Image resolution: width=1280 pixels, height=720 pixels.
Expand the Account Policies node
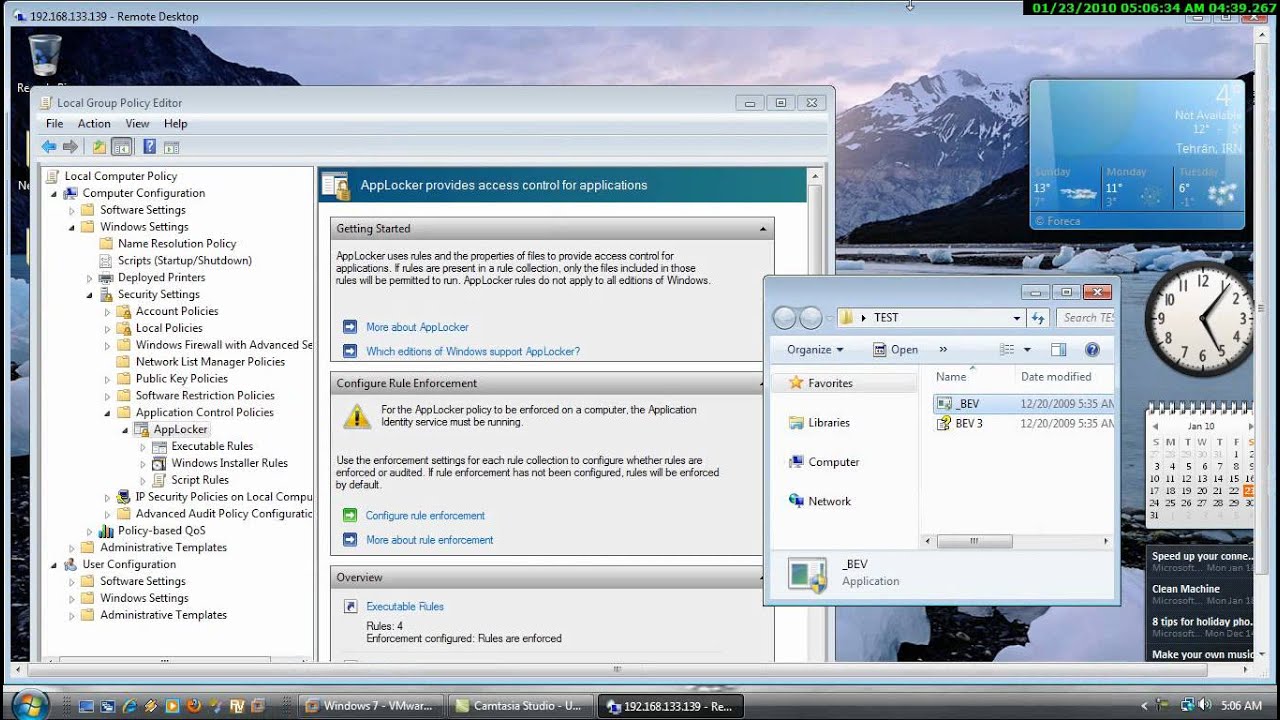pos(108,311)
